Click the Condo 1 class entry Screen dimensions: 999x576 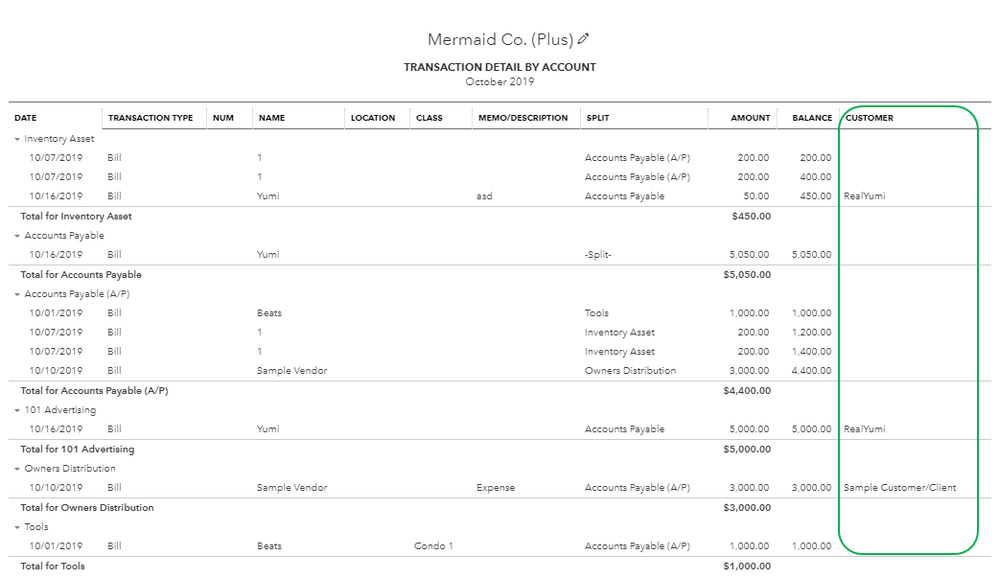[433, 546]
